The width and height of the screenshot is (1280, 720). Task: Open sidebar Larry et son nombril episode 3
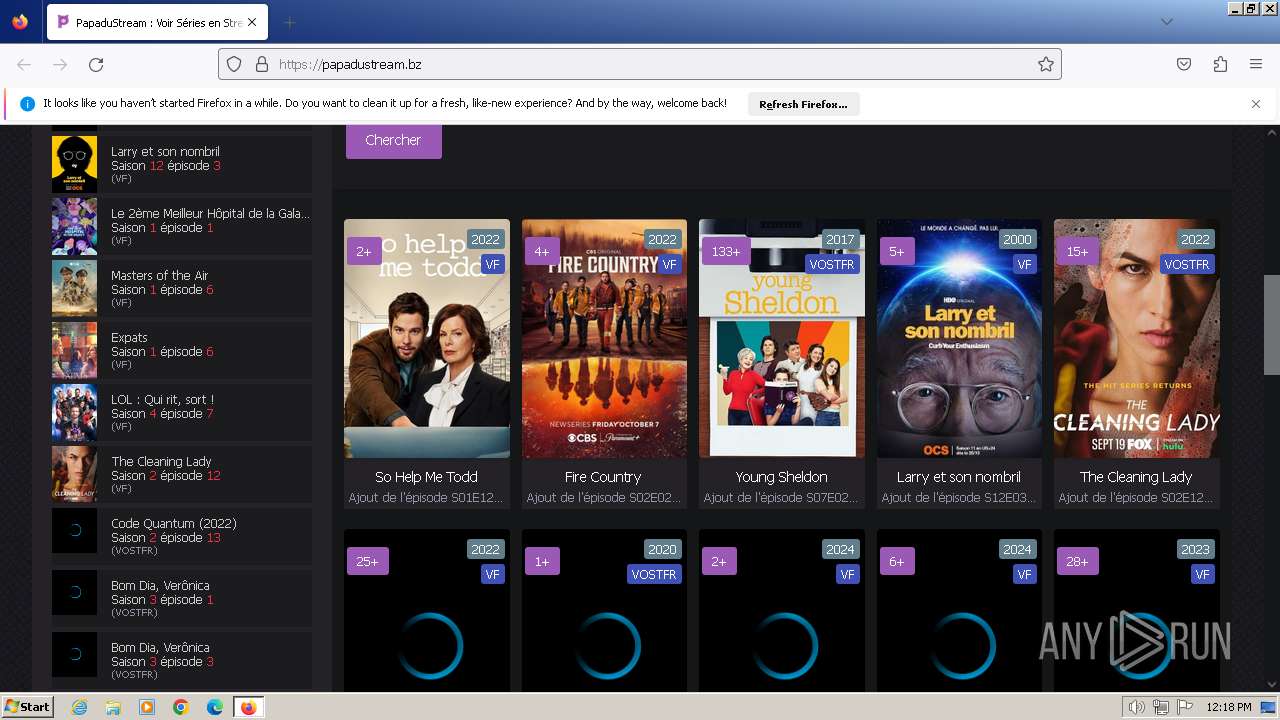click(x=181, y=164)
